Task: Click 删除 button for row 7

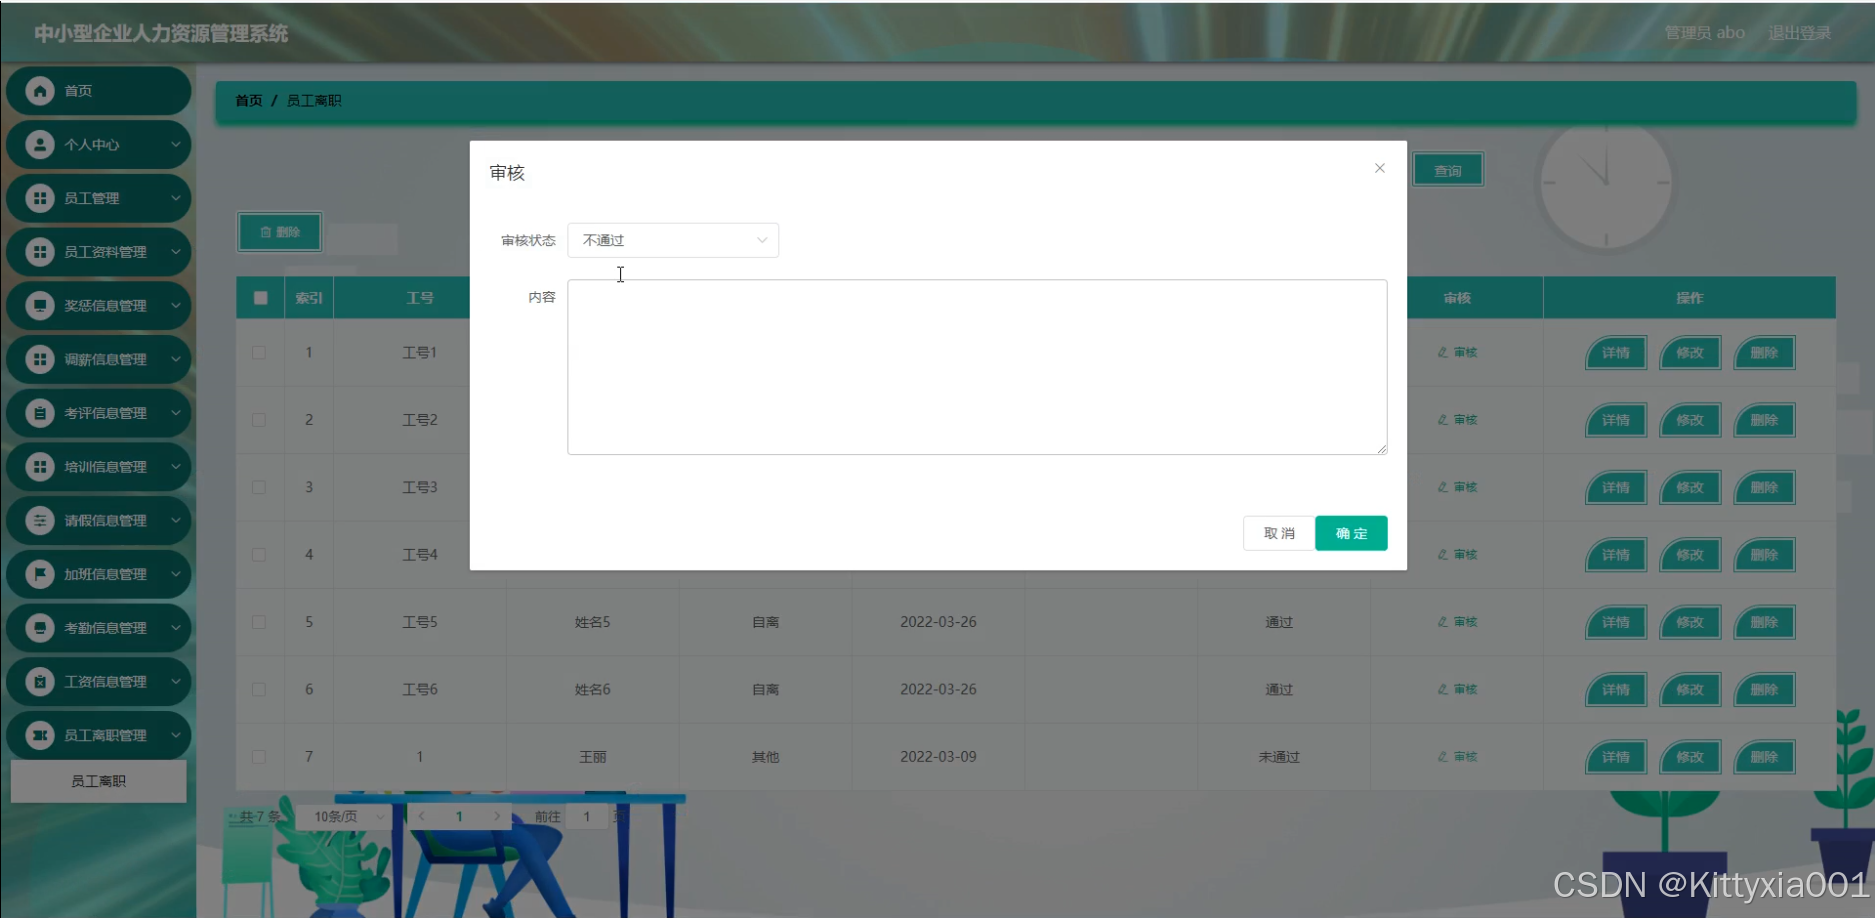Action: 1765,757
